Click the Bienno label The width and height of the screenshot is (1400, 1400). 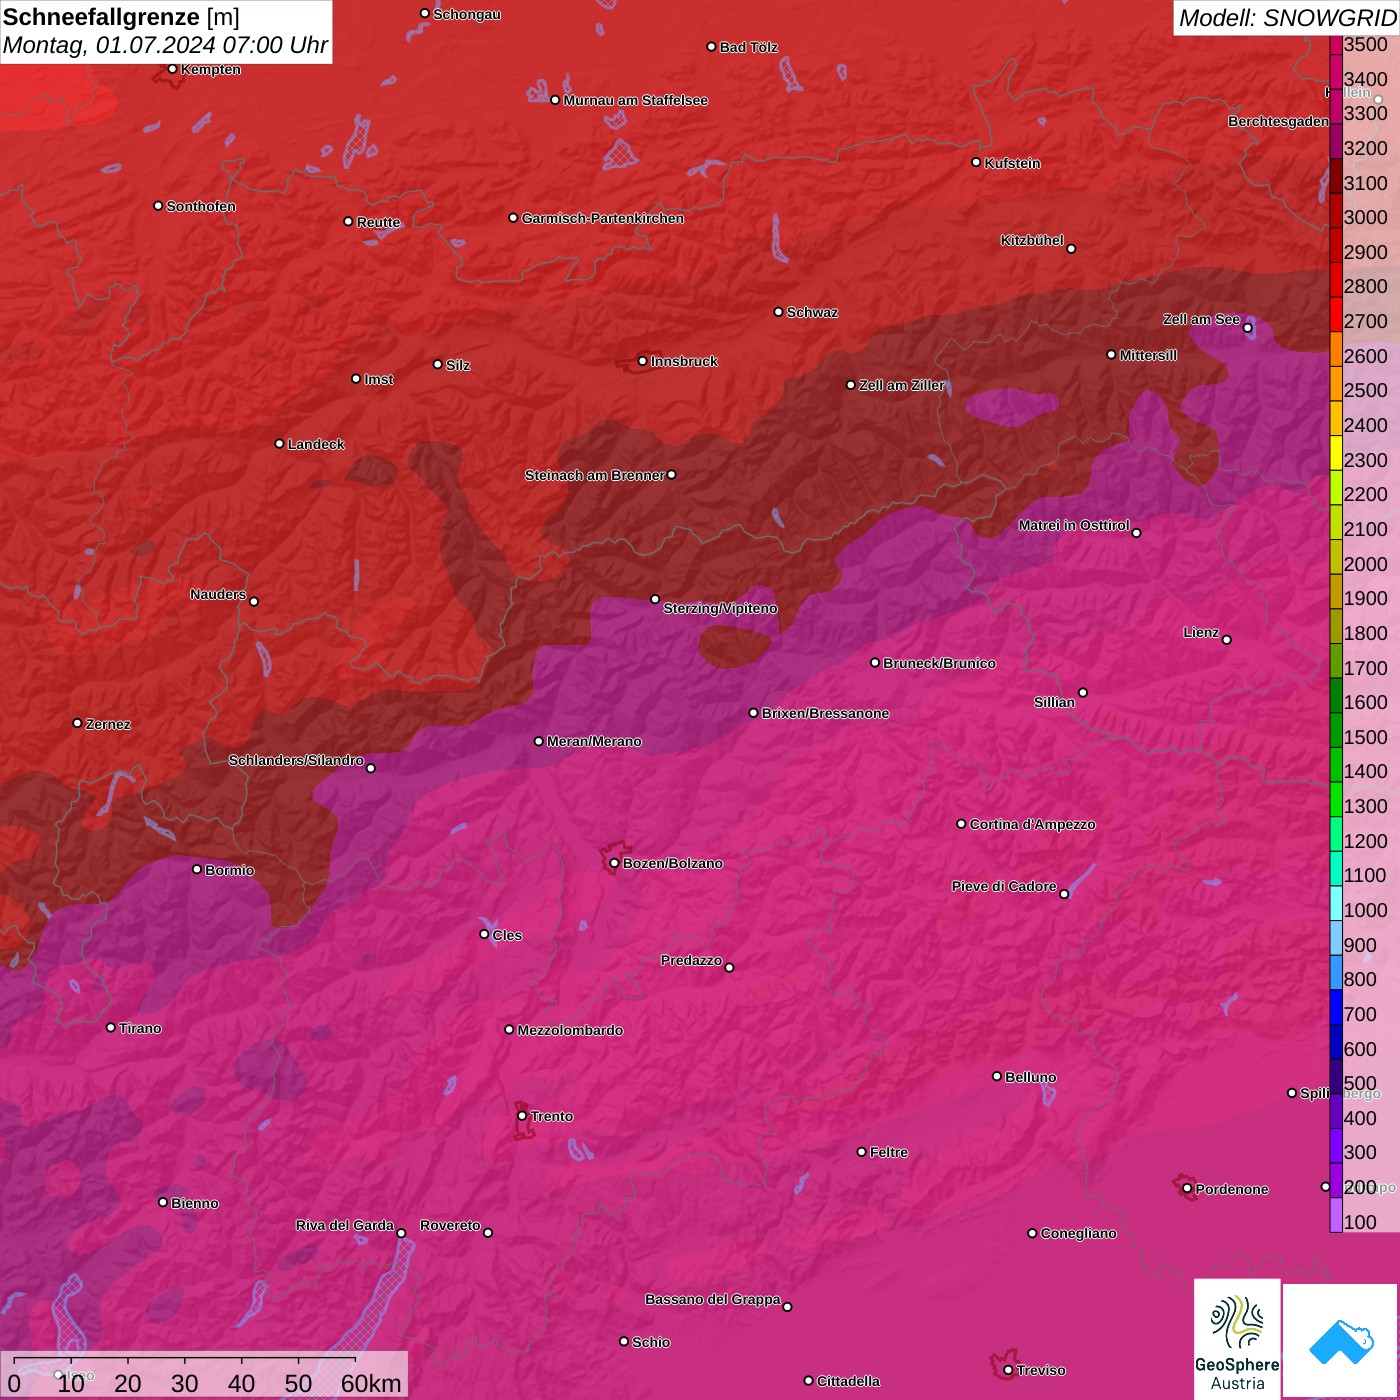point(194,1203)
